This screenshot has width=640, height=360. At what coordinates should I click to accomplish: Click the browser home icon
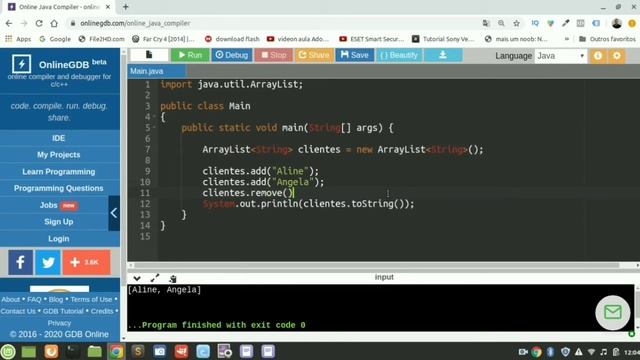(x=54, y=23)
